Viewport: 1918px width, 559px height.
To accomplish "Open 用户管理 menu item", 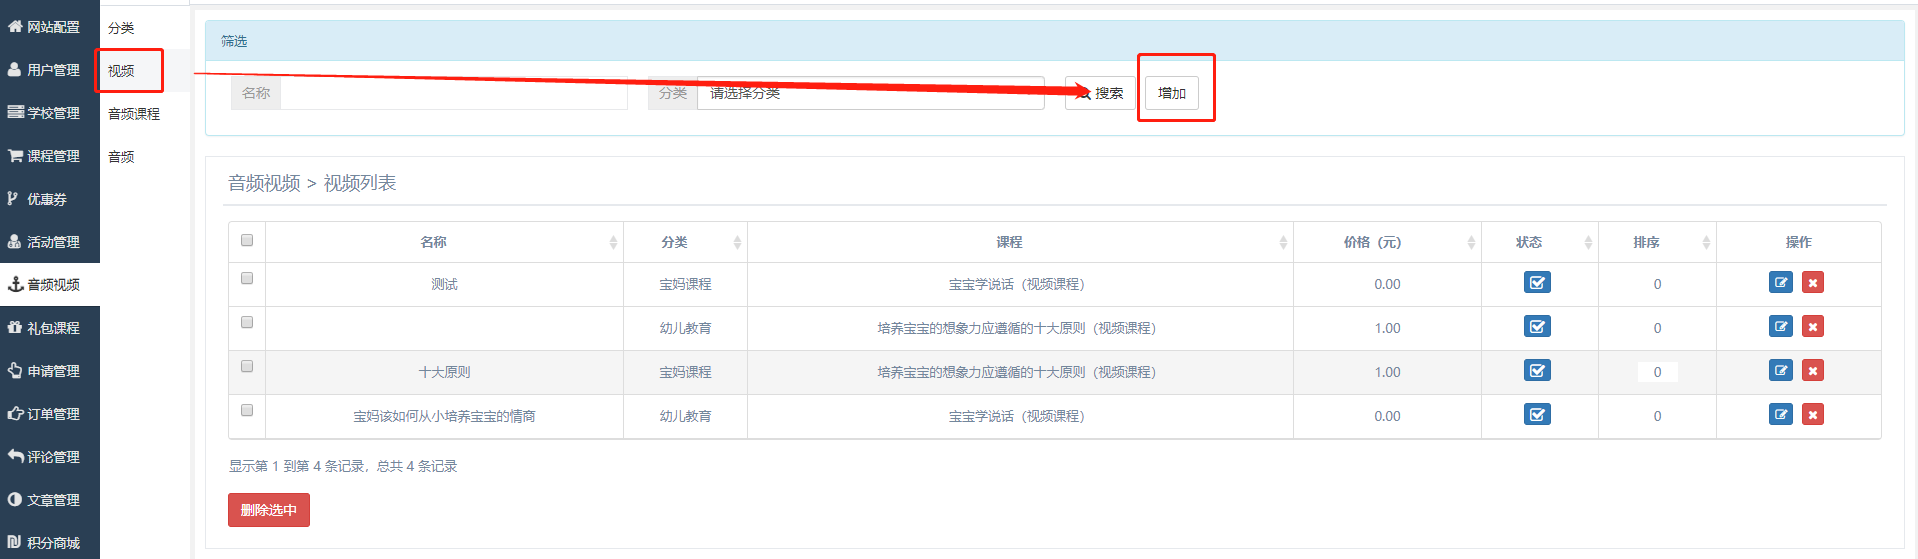I will pos(50,70).
